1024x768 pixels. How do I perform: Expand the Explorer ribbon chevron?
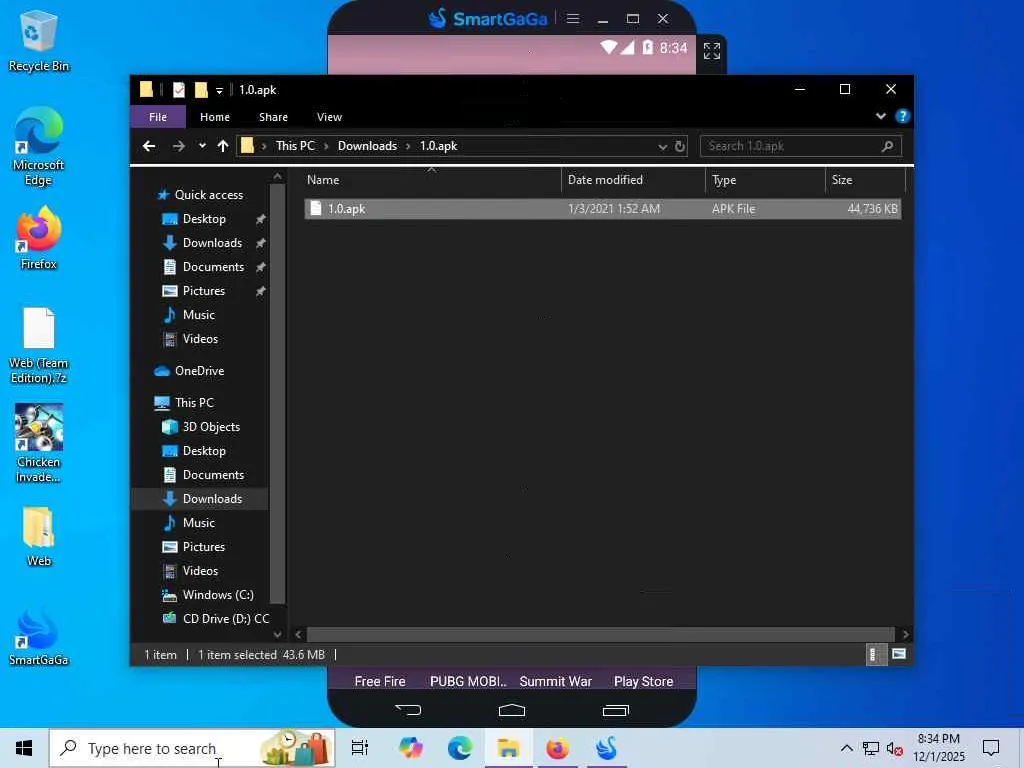(880, 116)
